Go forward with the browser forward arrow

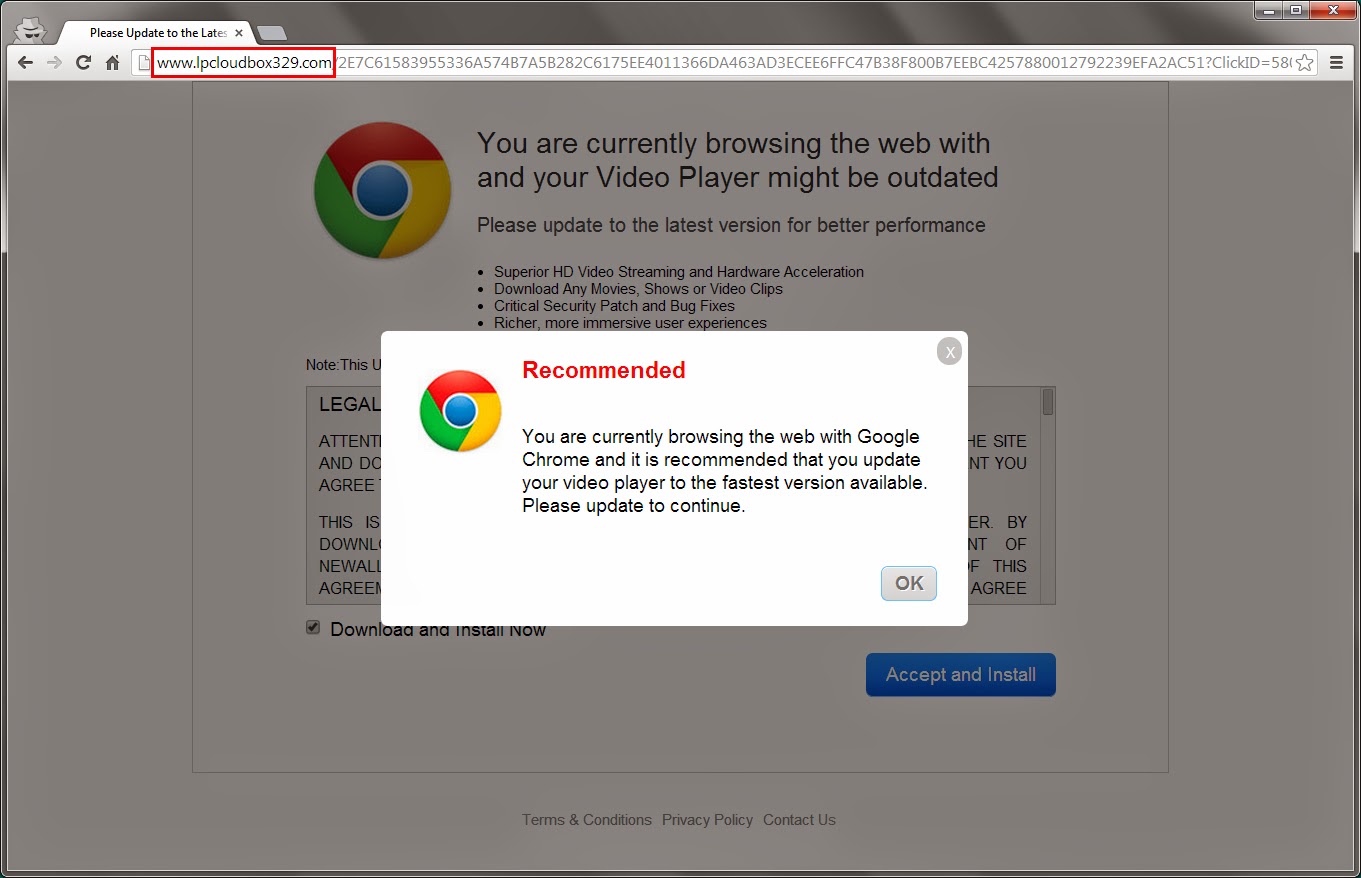[55, 62]
